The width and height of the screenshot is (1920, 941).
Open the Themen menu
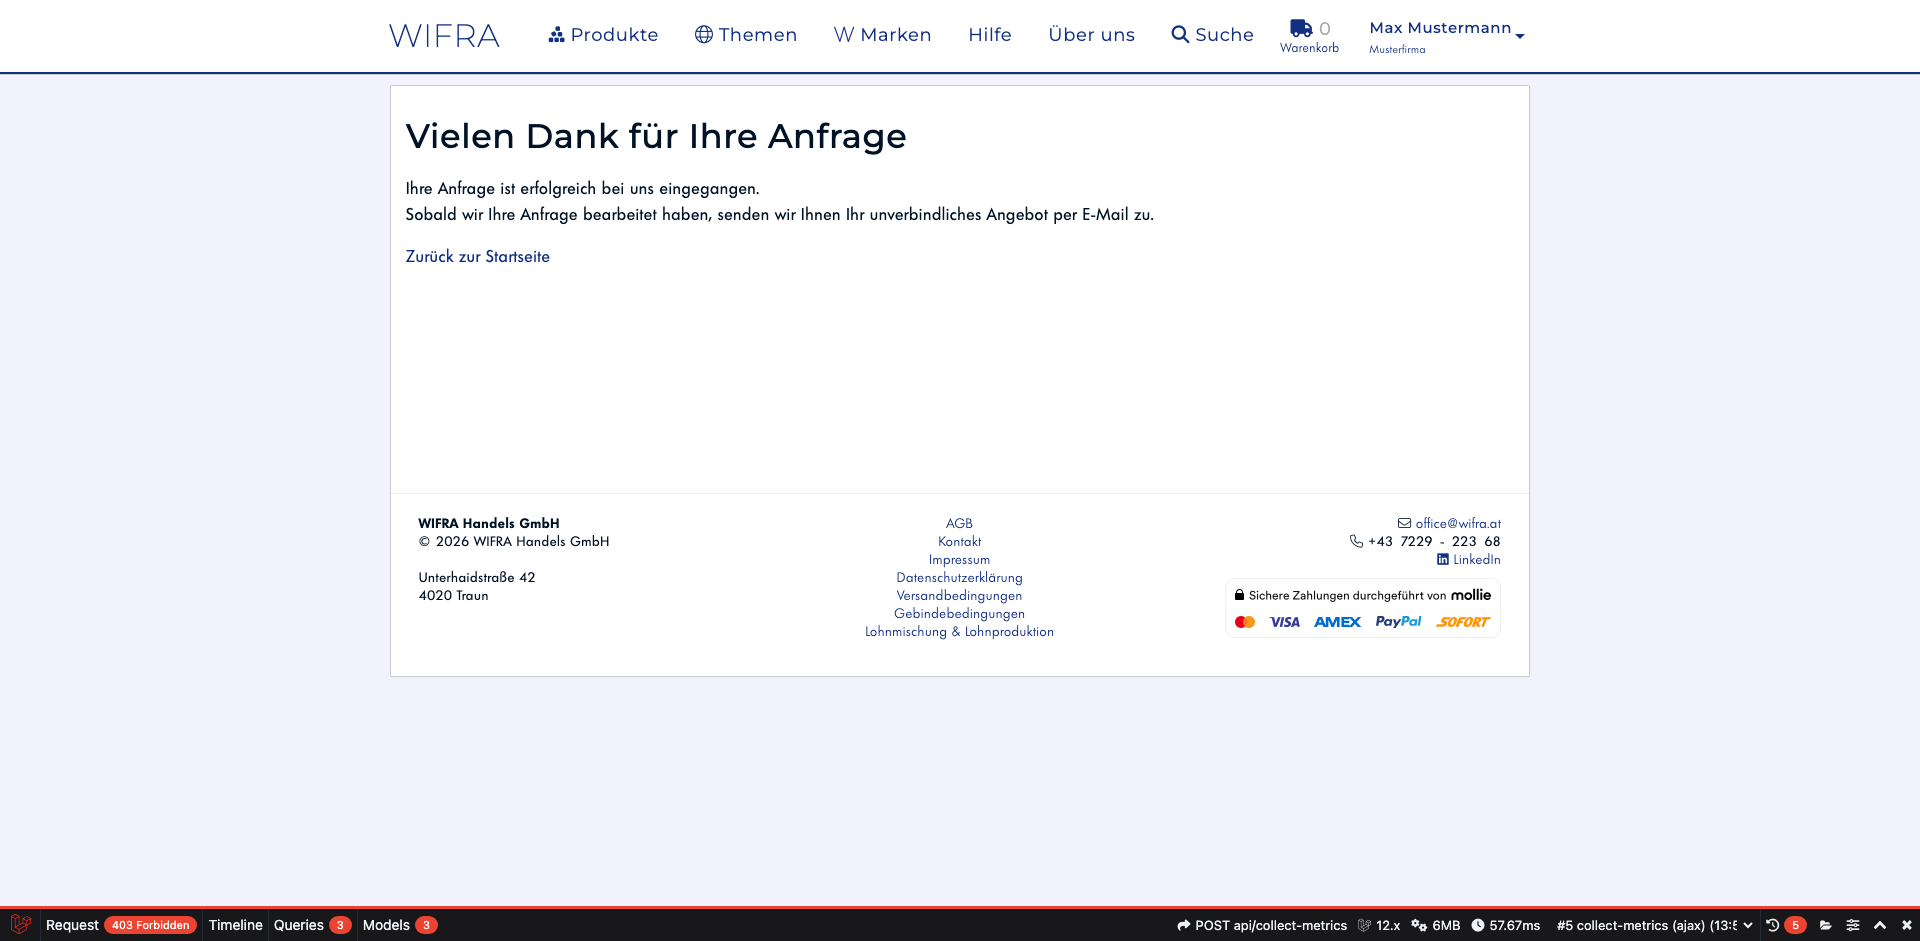click(746, 35)
